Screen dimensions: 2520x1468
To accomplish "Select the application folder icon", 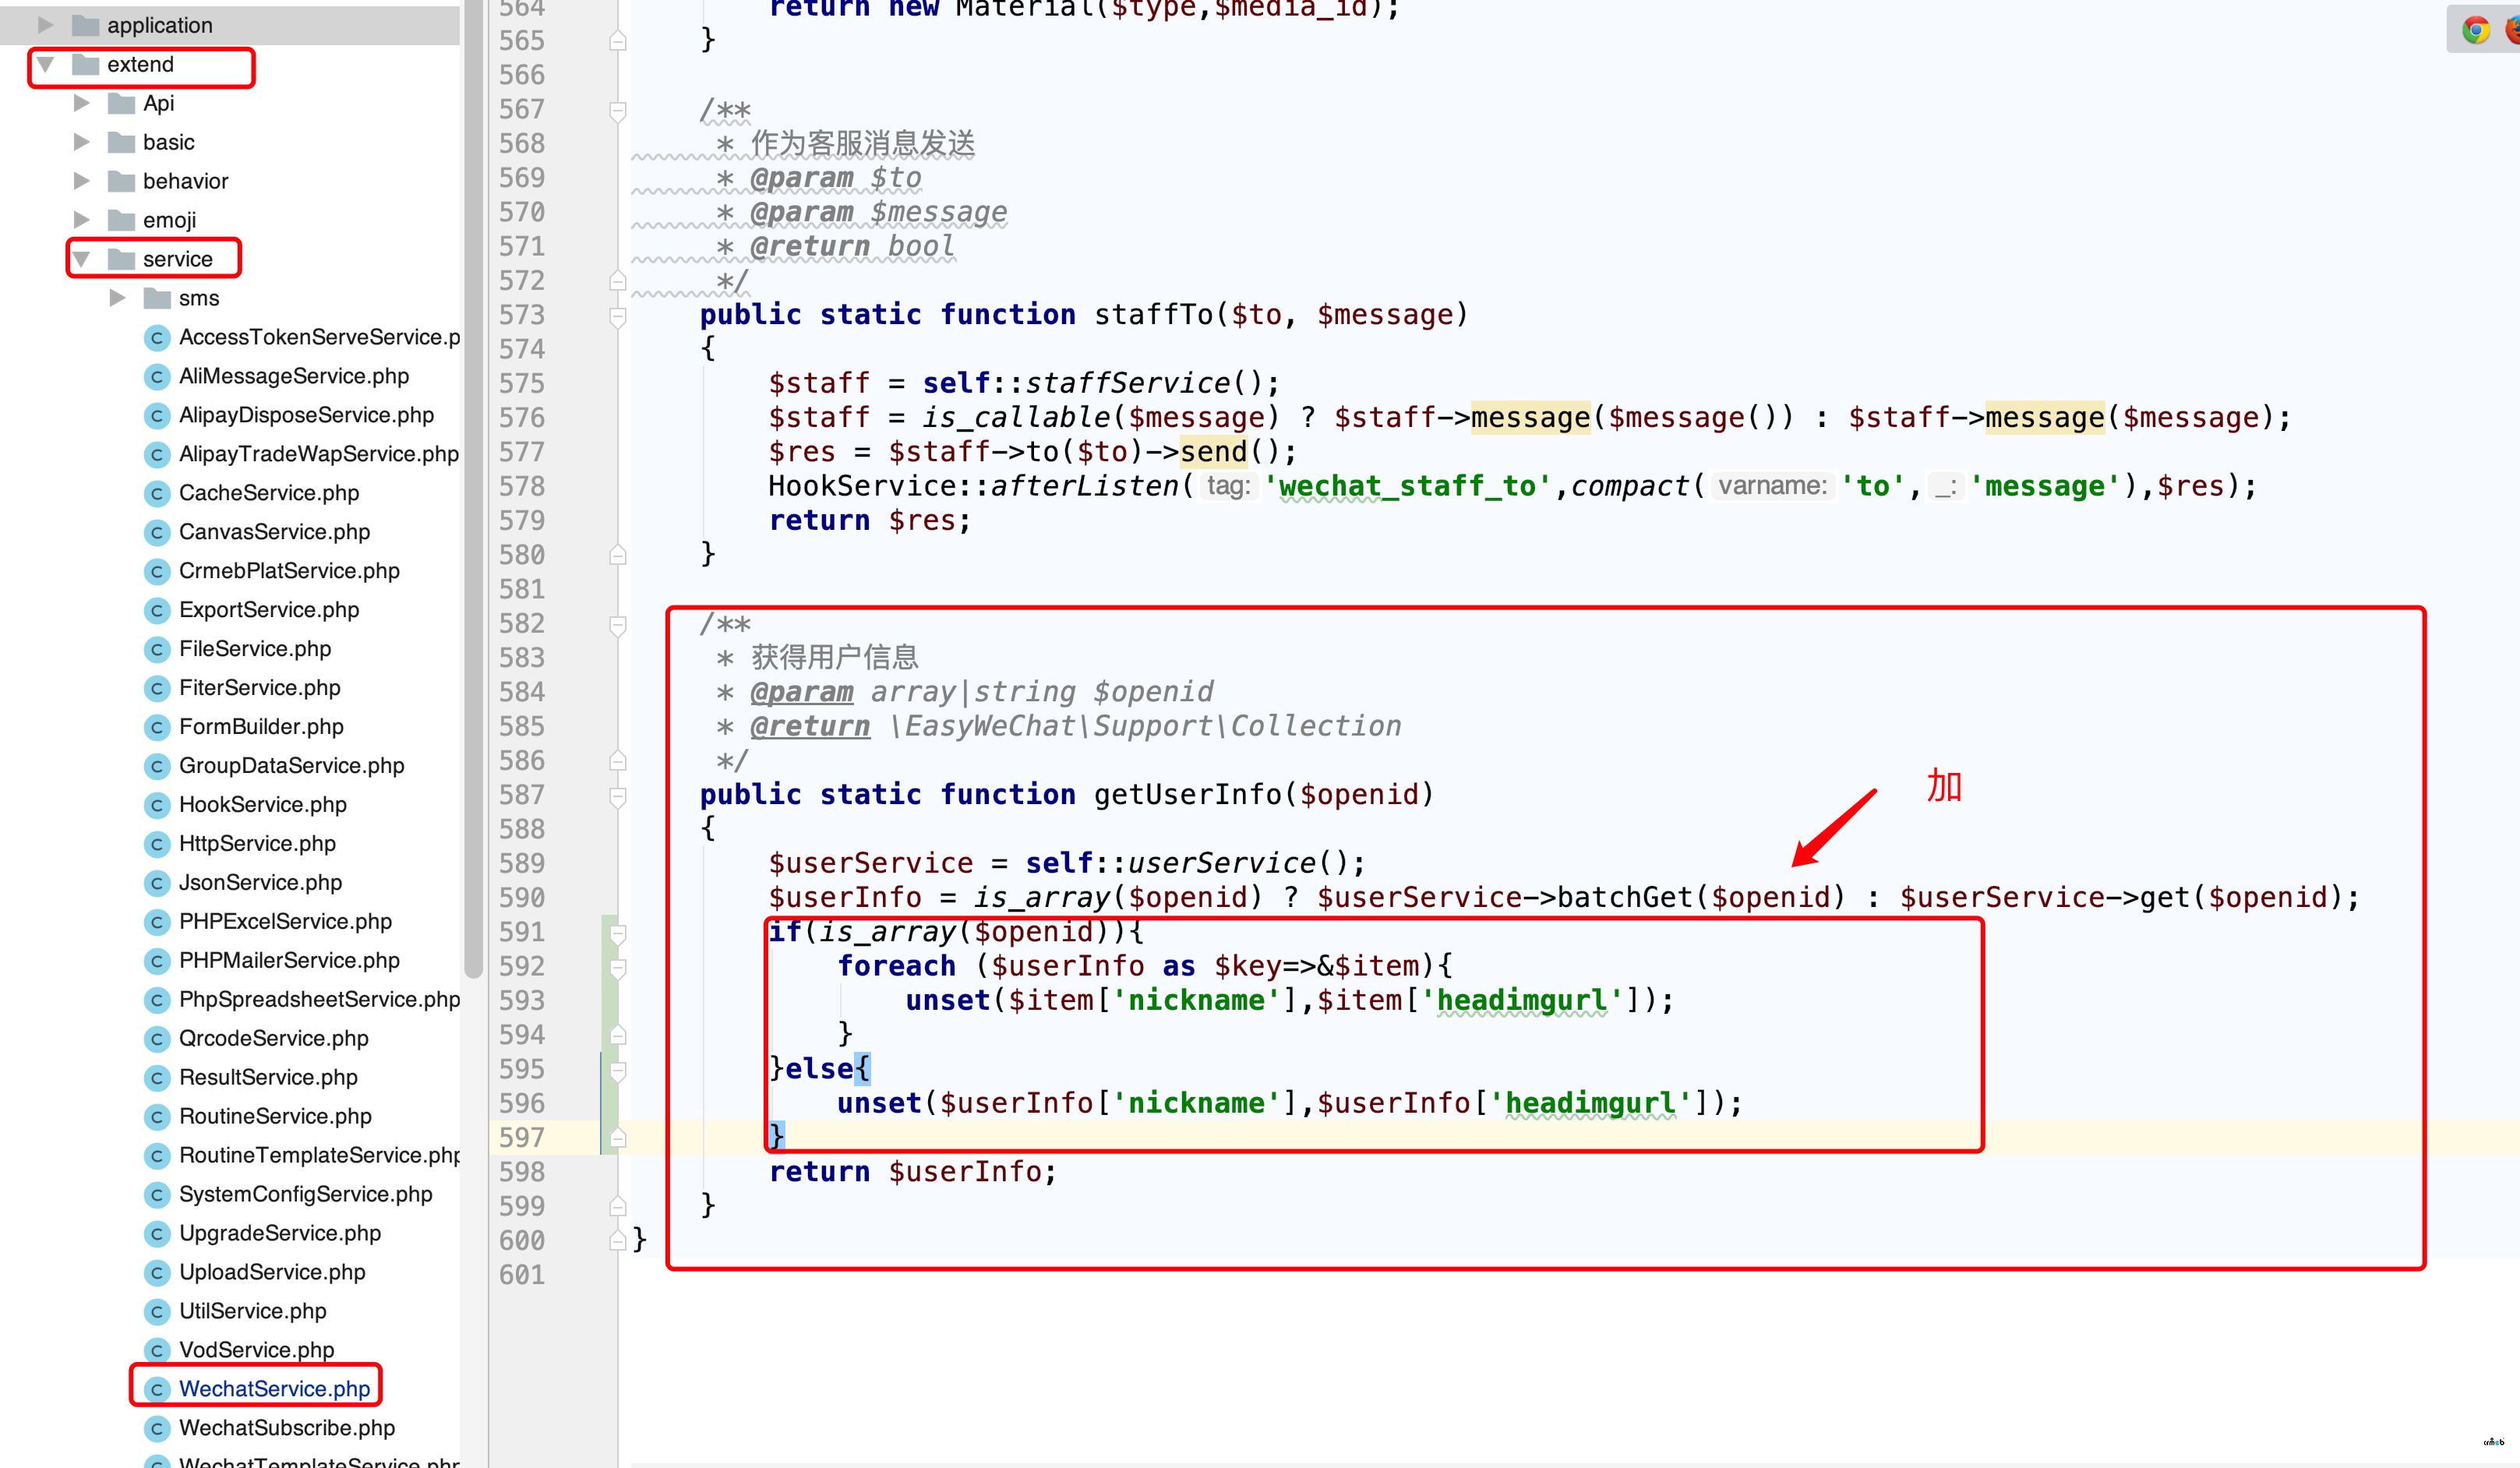I will coord(86,24).
